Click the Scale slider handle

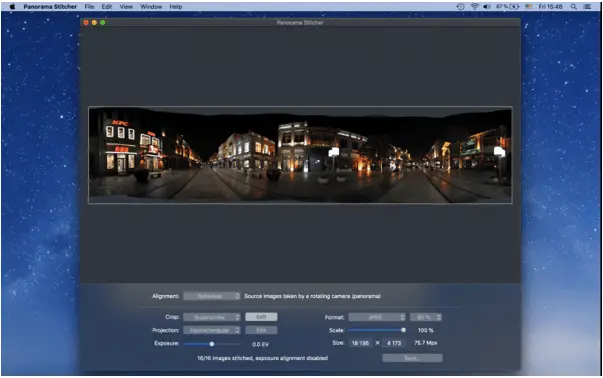pos(403,330)
